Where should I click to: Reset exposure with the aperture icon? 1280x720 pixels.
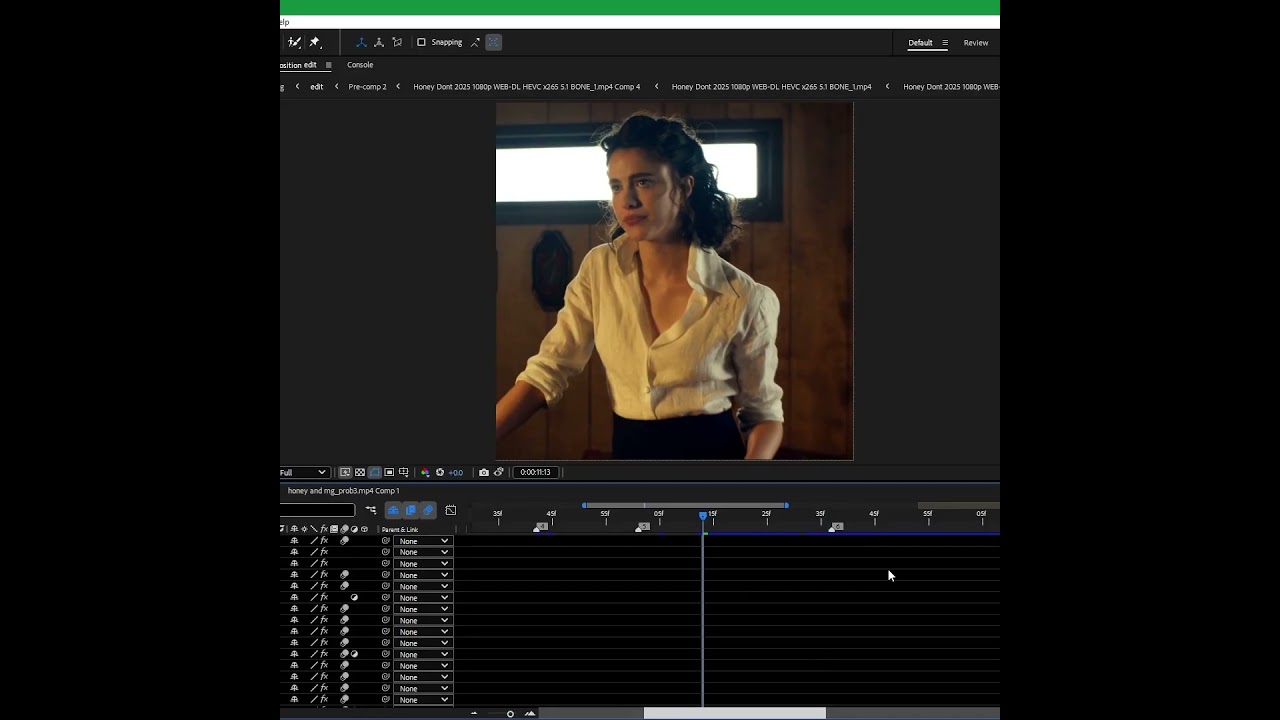(439, 472)
